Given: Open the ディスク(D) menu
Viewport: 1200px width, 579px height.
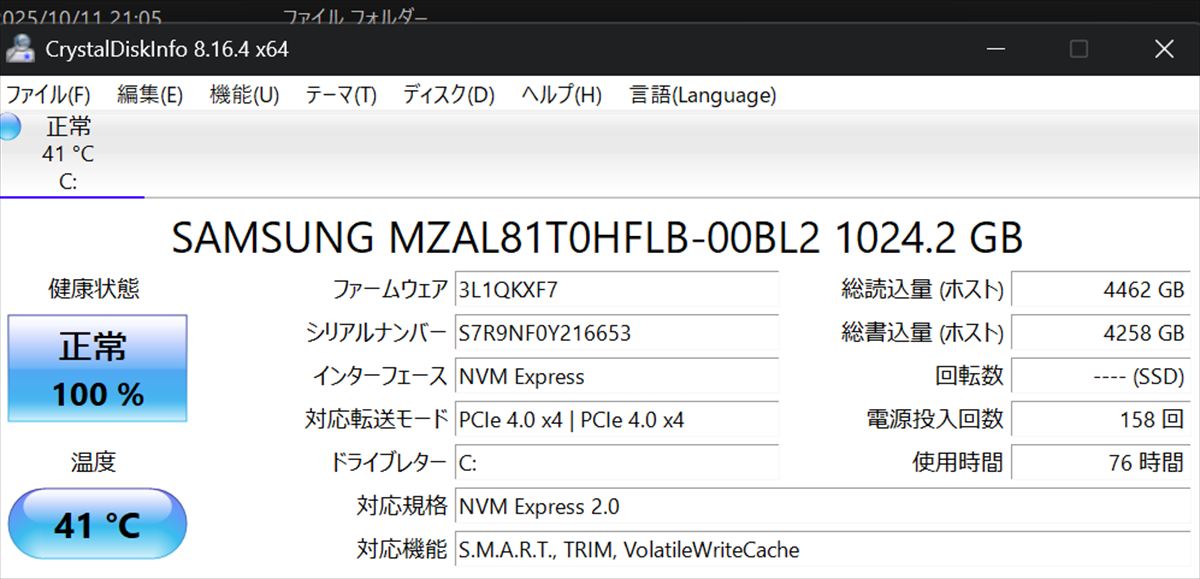Looking at the screenshot, I should 448,95.
